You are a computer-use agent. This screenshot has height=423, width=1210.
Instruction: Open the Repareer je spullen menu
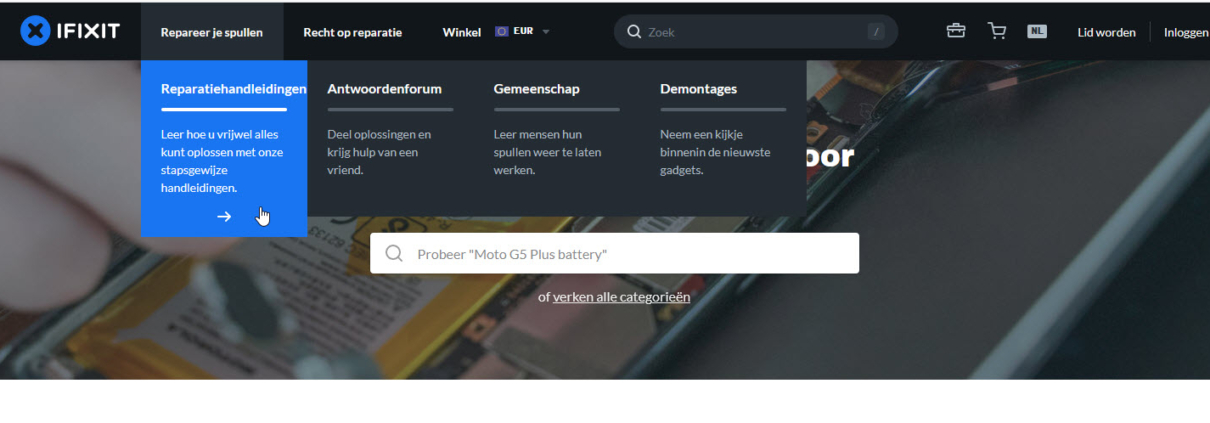[x=212, y=32]
